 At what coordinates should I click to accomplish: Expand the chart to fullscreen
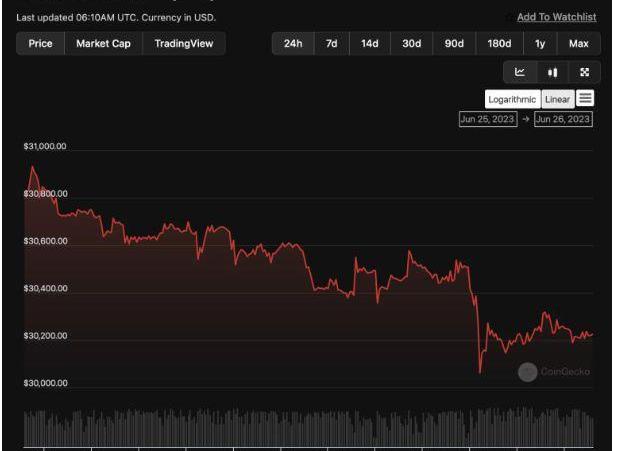(585, 72)
